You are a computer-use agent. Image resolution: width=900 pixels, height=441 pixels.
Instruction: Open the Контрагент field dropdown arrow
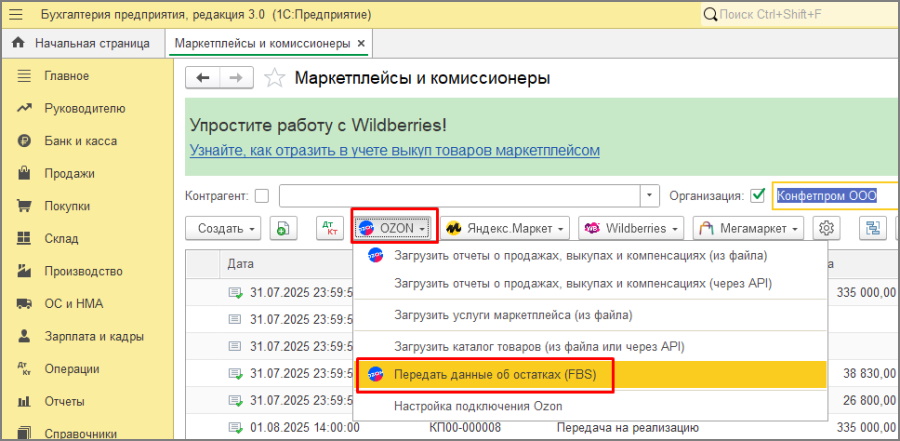(x=649, y=196)
